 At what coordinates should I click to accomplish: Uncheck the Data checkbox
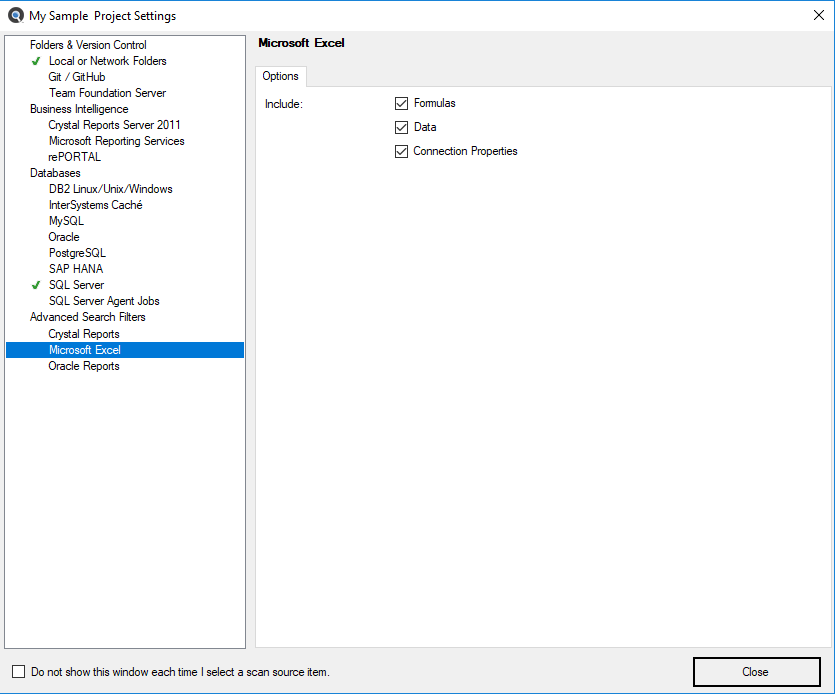point(402,127)
